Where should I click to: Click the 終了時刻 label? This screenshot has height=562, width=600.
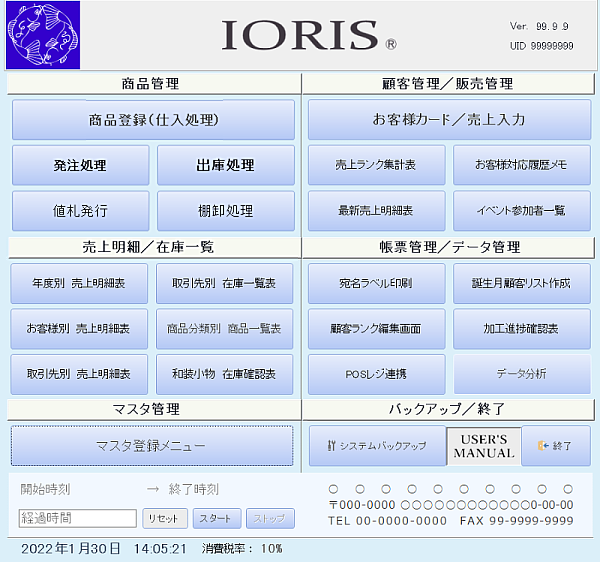[x=194, y=489]
